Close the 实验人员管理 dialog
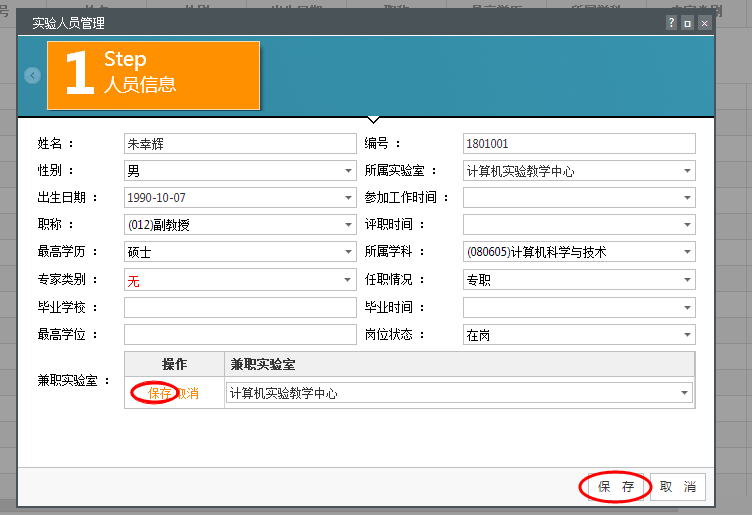 (x=704, y=23)
